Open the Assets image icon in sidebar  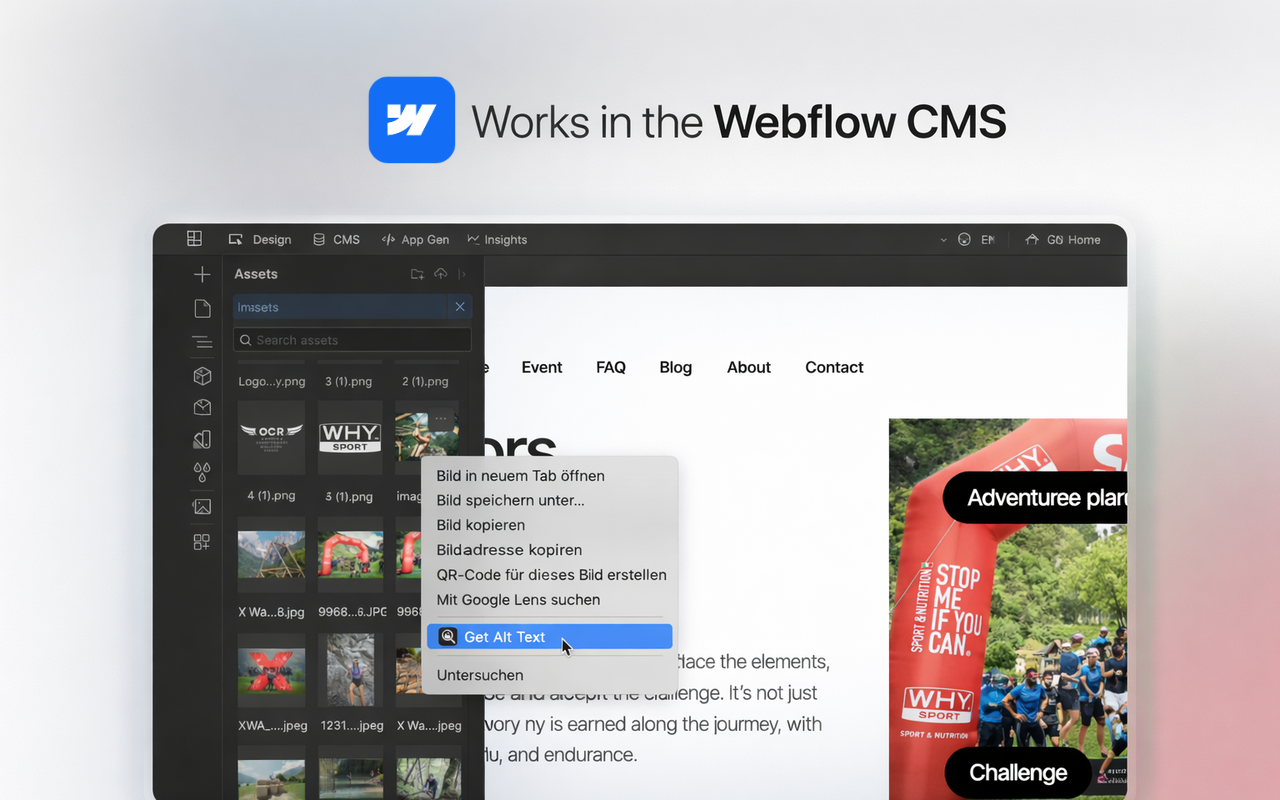pos(202,507)
